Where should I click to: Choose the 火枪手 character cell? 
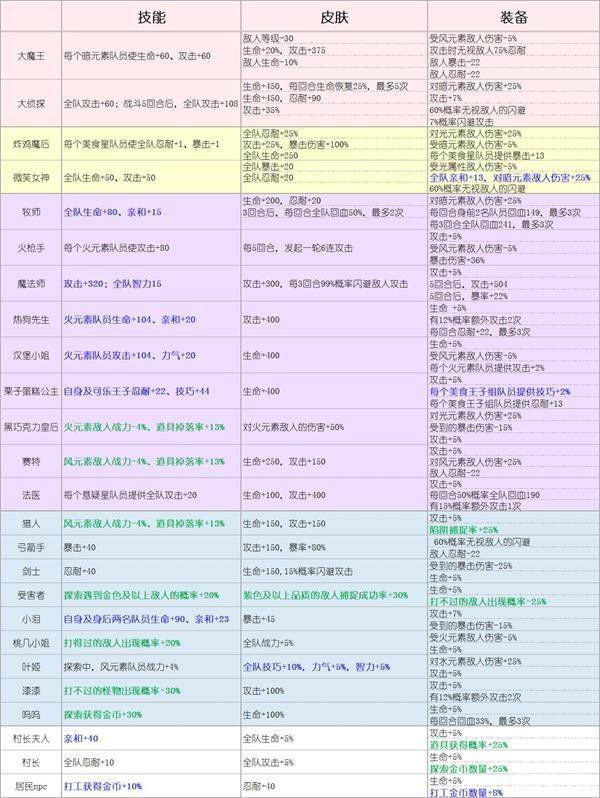click(30, 247)
